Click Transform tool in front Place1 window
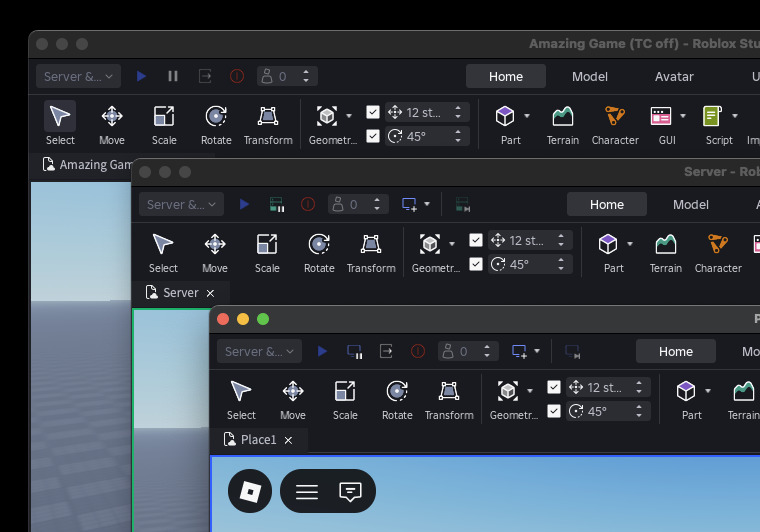This screenshot has height=532, width=760. (x=449, y=399)
